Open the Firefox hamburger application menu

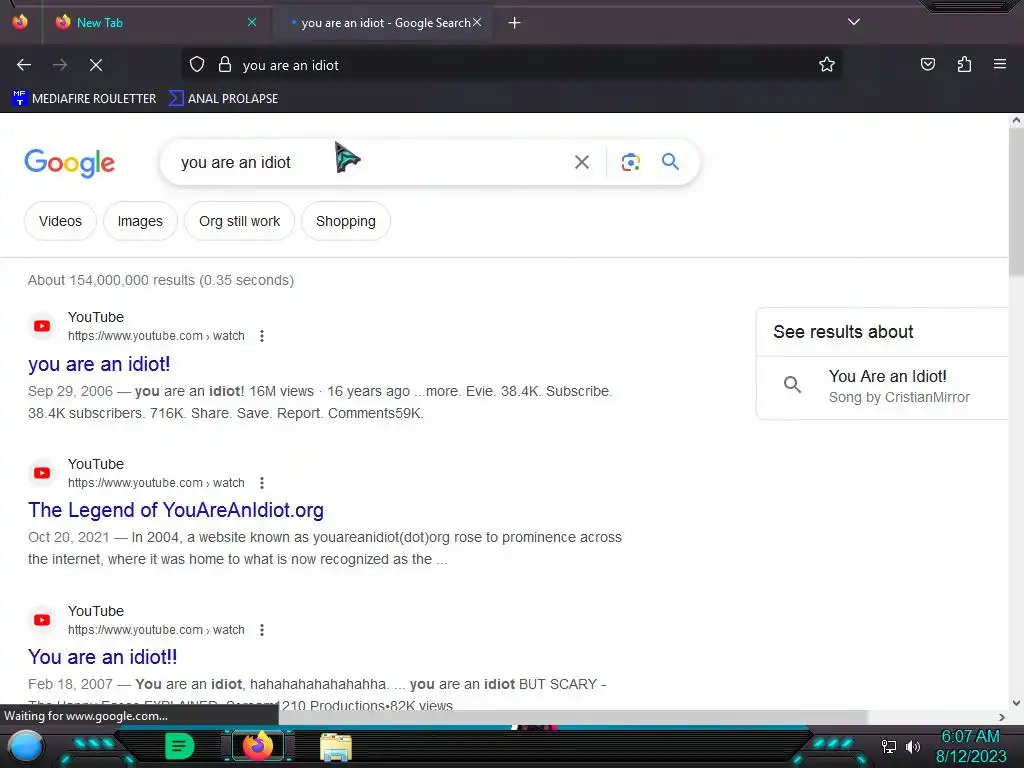coord(999,65)
